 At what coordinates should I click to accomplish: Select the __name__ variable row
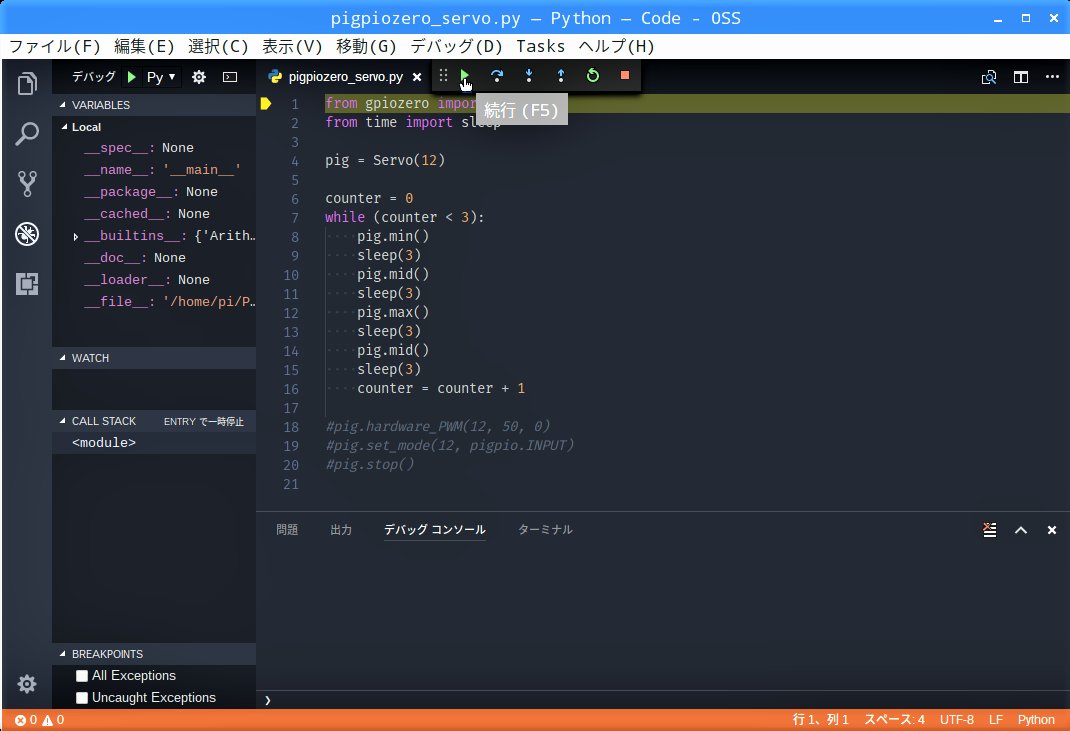(x=154, y=170)
